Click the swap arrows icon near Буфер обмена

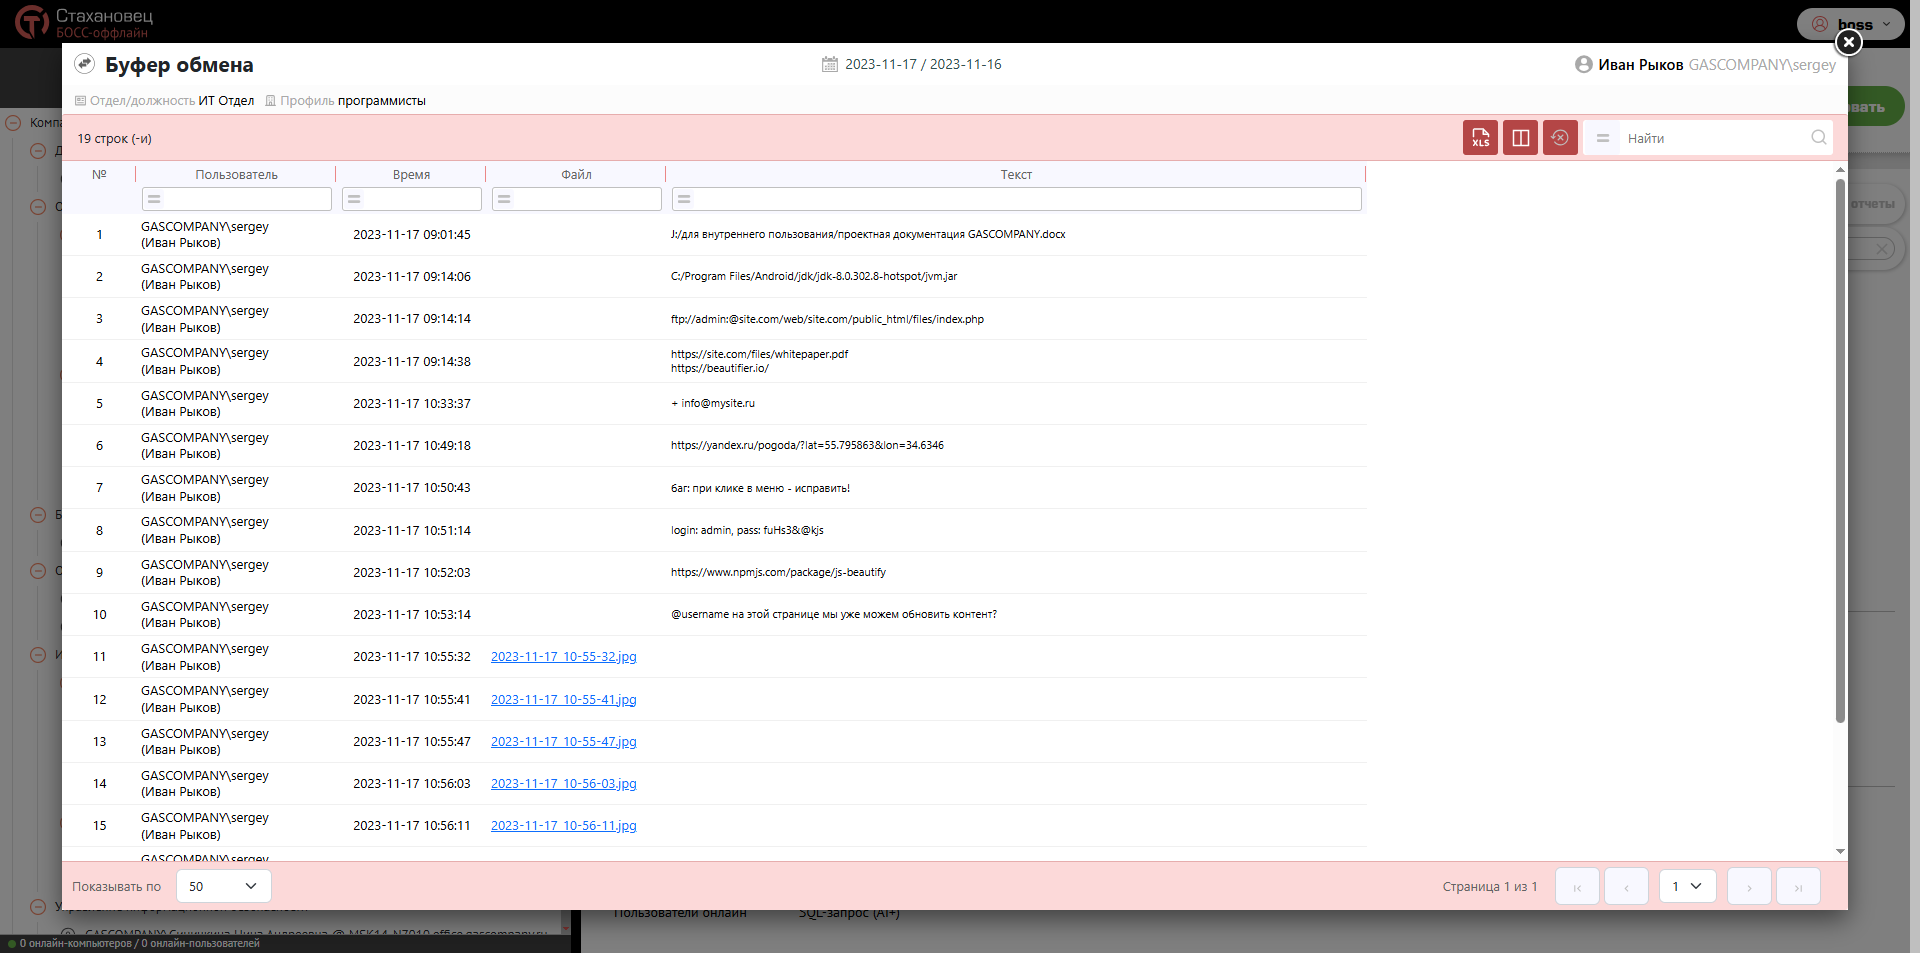tap(85, 64)
